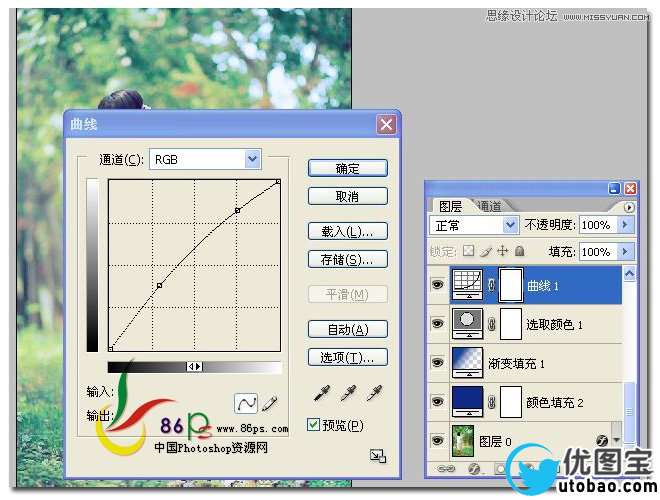The height and width of the screenshot is (500, 660).
Task: Click link icon on 颜色填充 2 layer
Action: point(491,402)
